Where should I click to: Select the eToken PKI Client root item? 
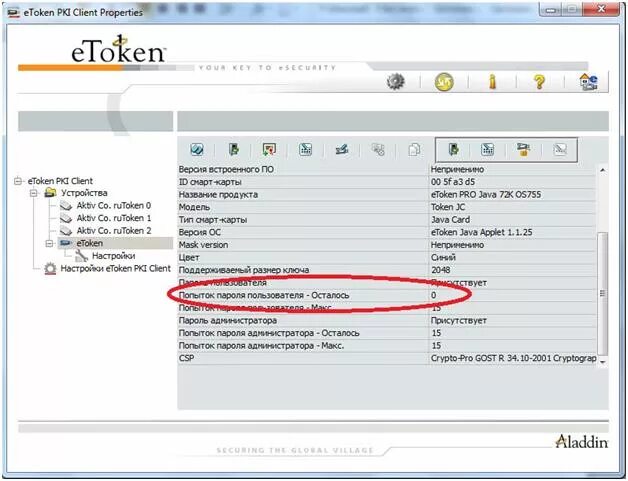[x=60, y=181]
